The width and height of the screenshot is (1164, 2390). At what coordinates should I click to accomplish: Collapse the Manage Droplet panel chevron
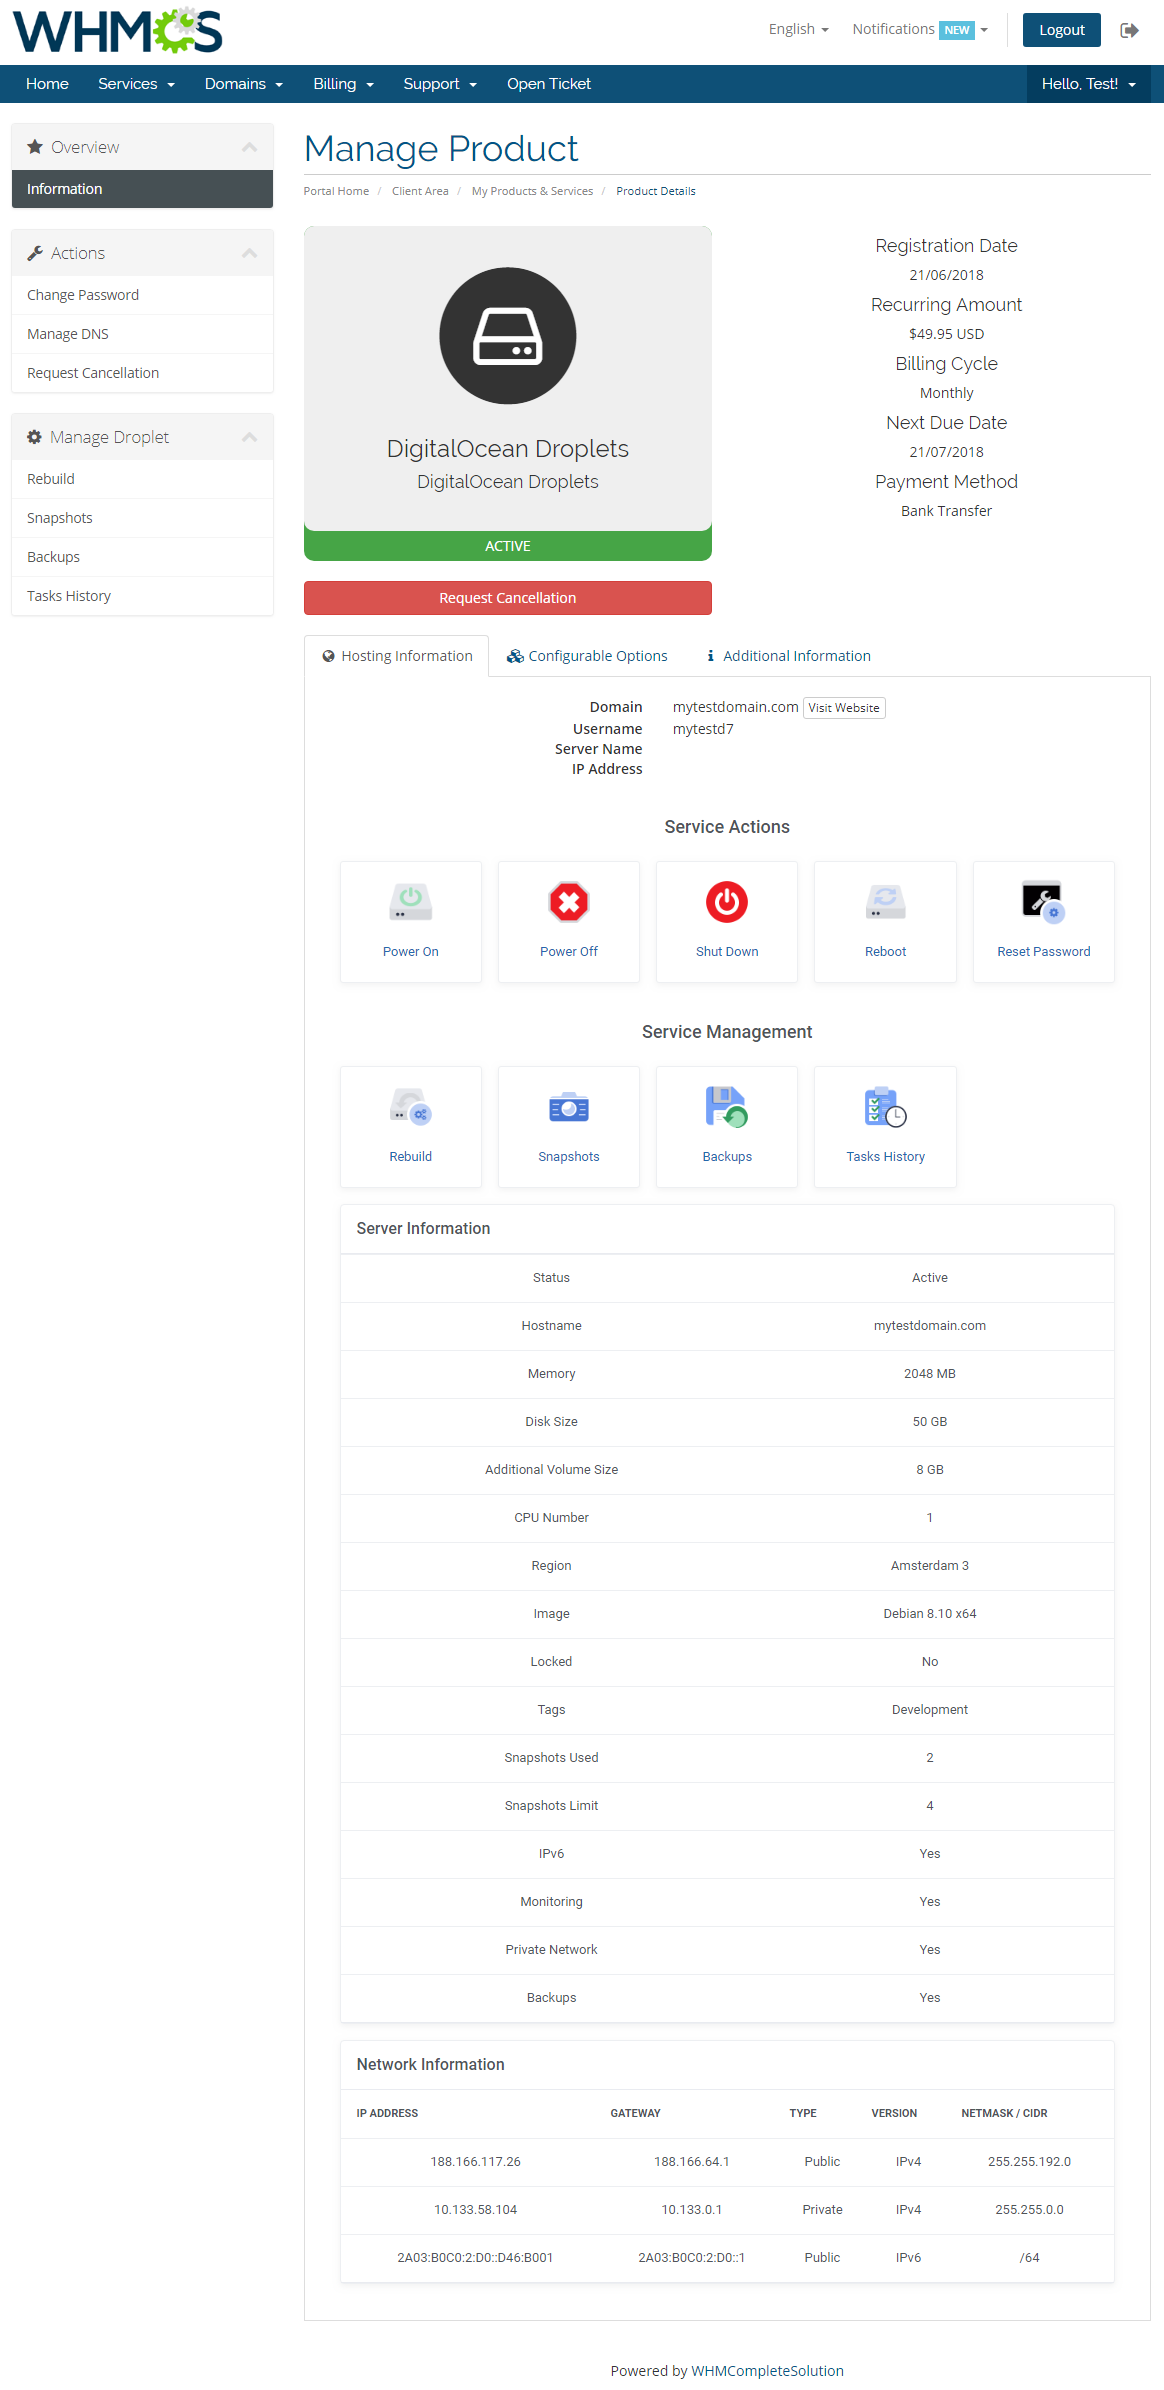click(250, 437)
